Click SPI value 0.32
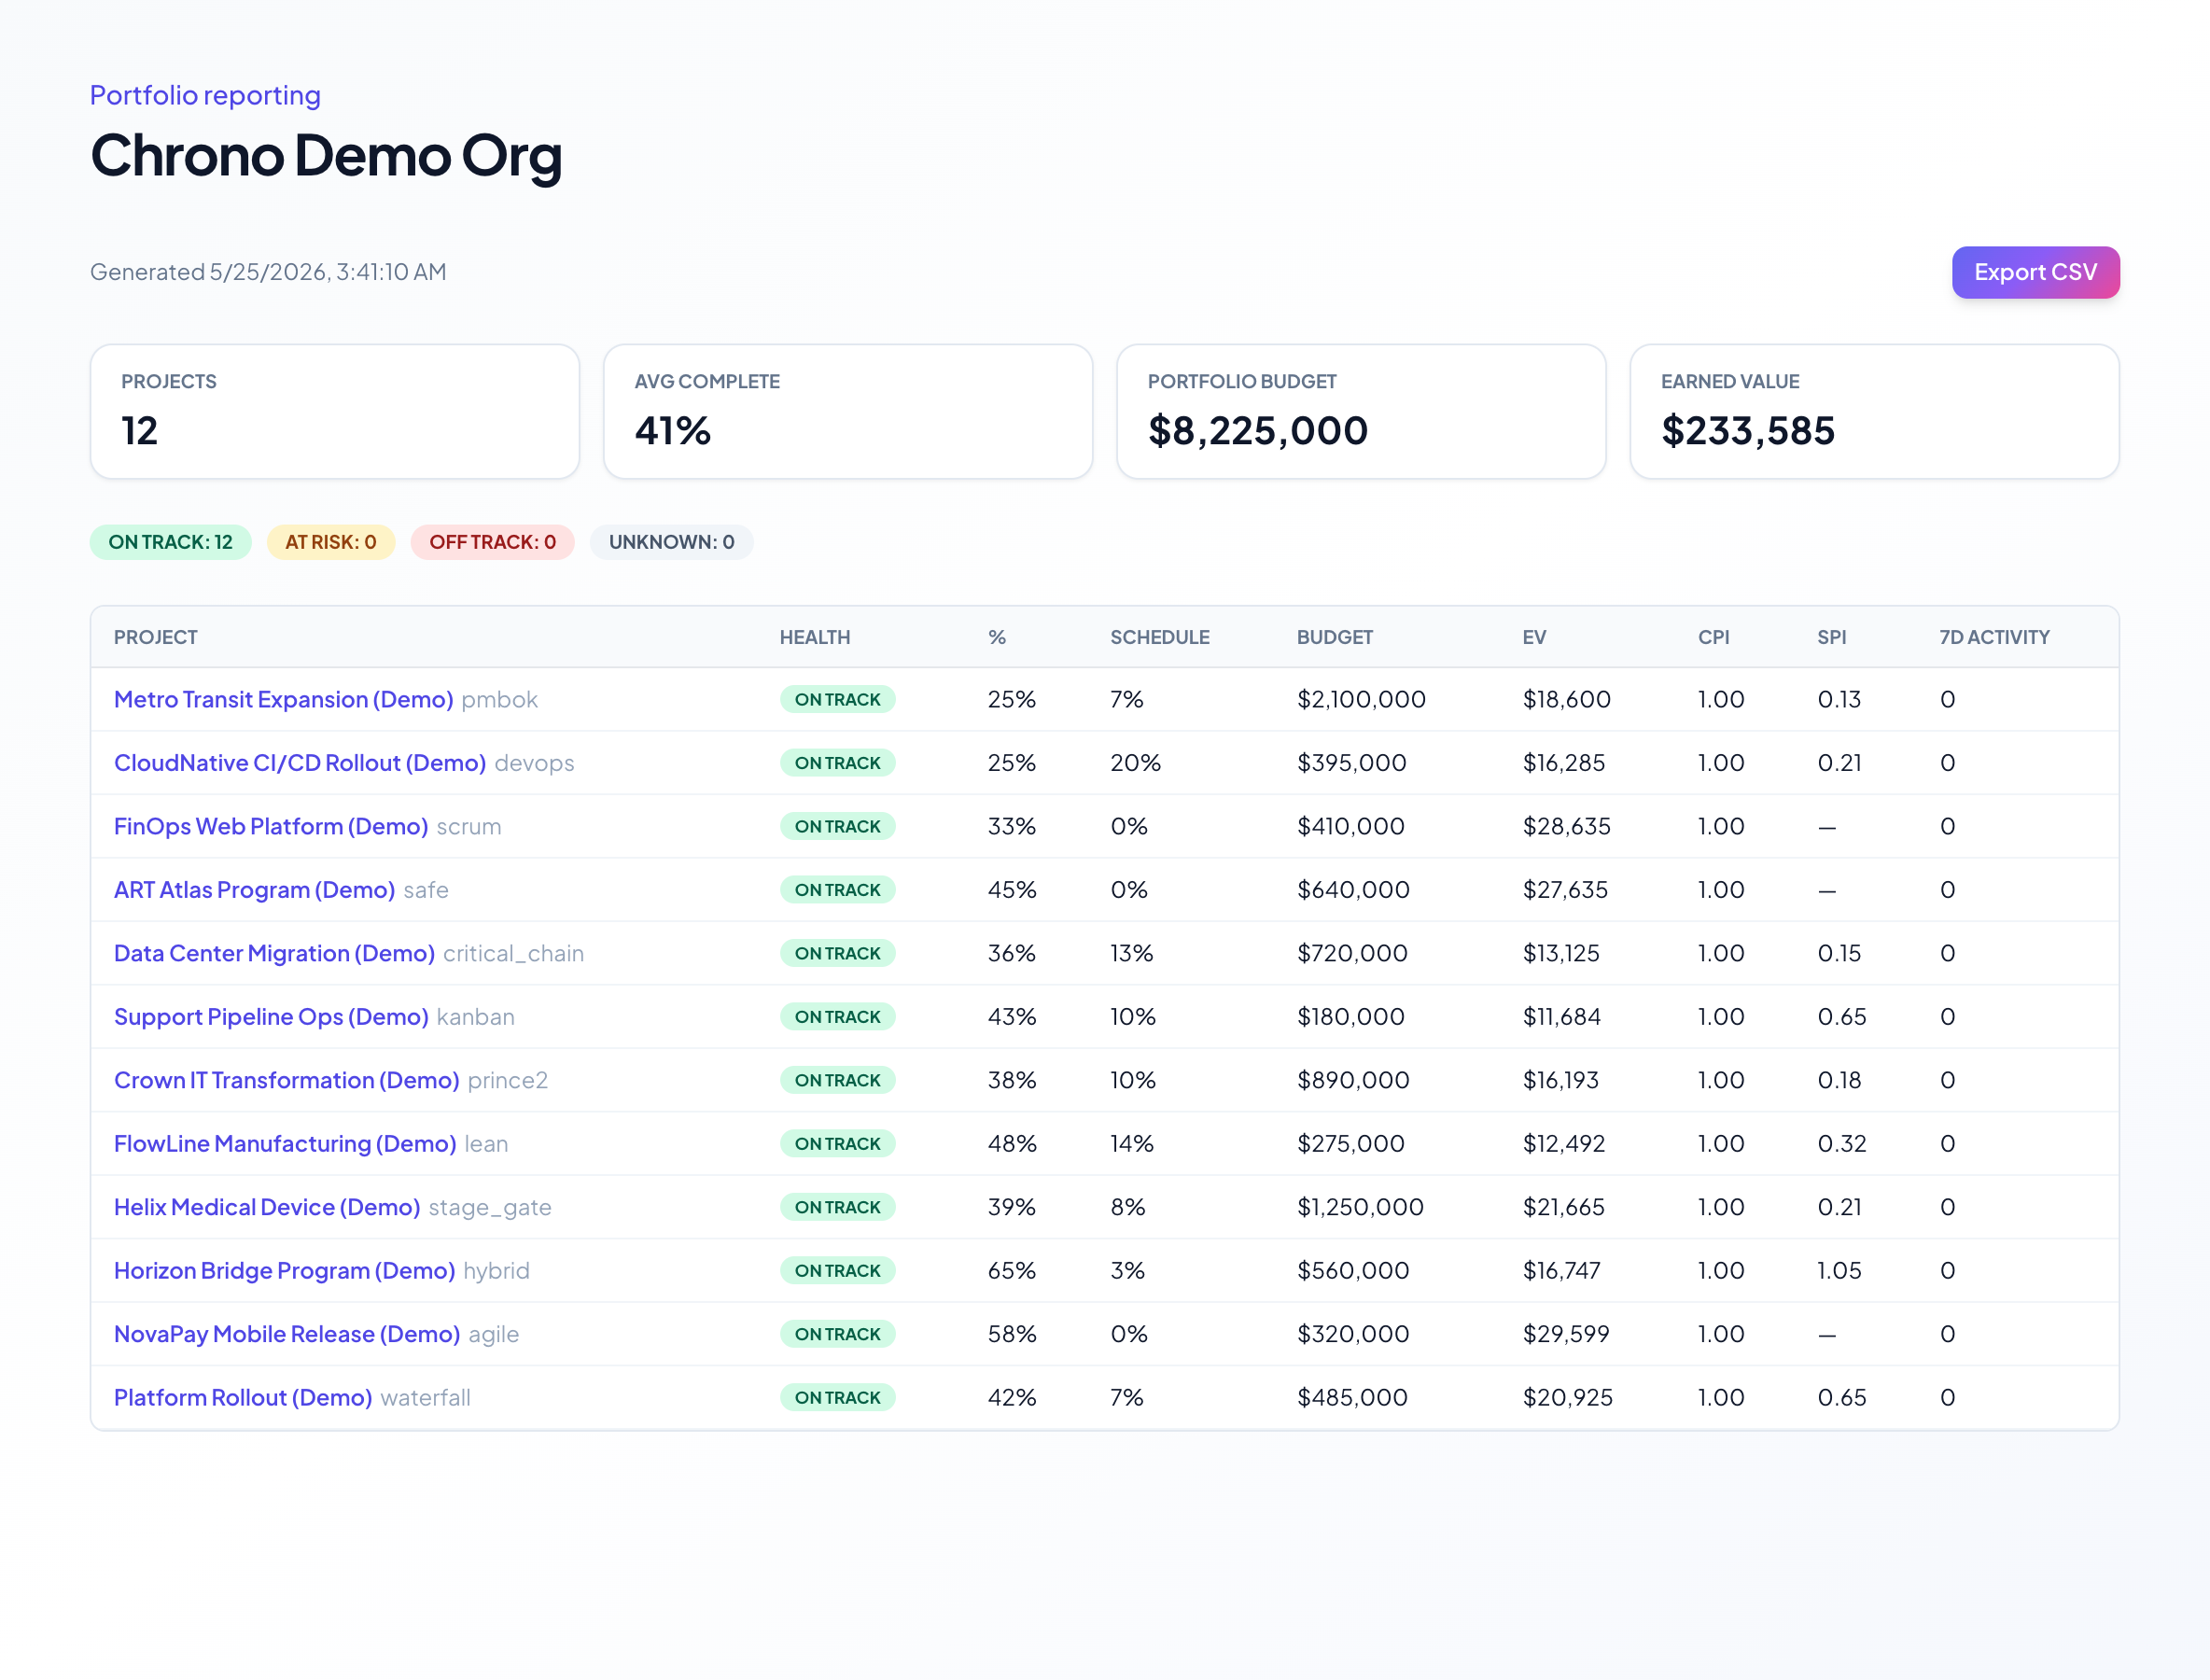 pyautogui.click(x=1842, y=1144)
